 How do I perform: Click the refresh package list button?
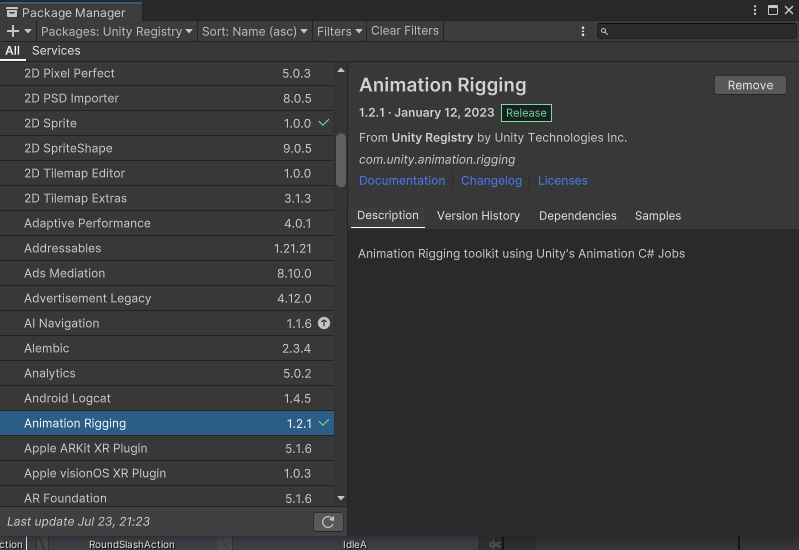[328, 521]
